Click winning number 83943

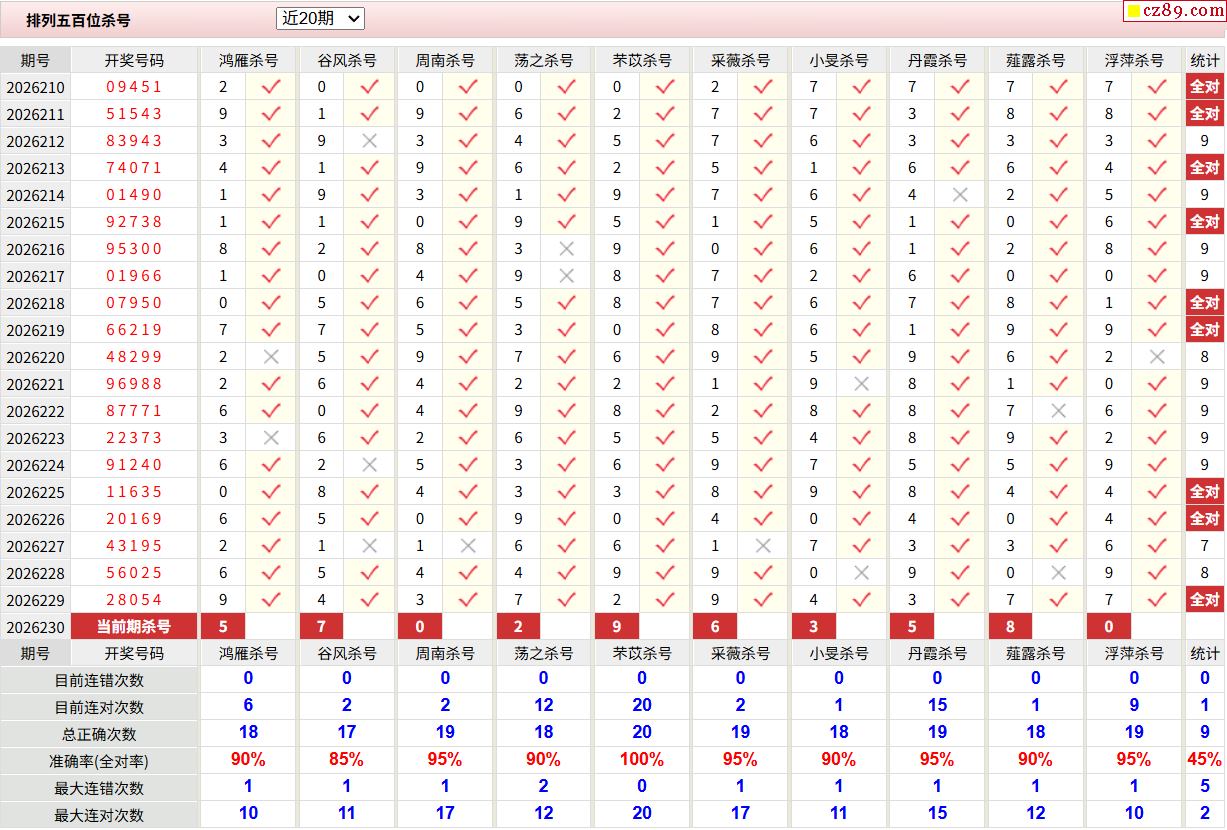point(134,141)
